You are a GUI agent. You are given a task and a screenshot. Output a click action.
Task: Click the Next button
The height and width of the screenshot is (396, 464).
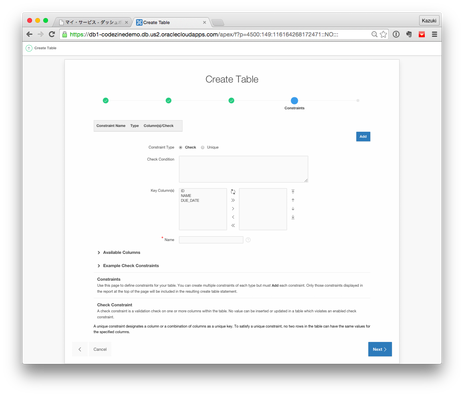coord(380,349)
